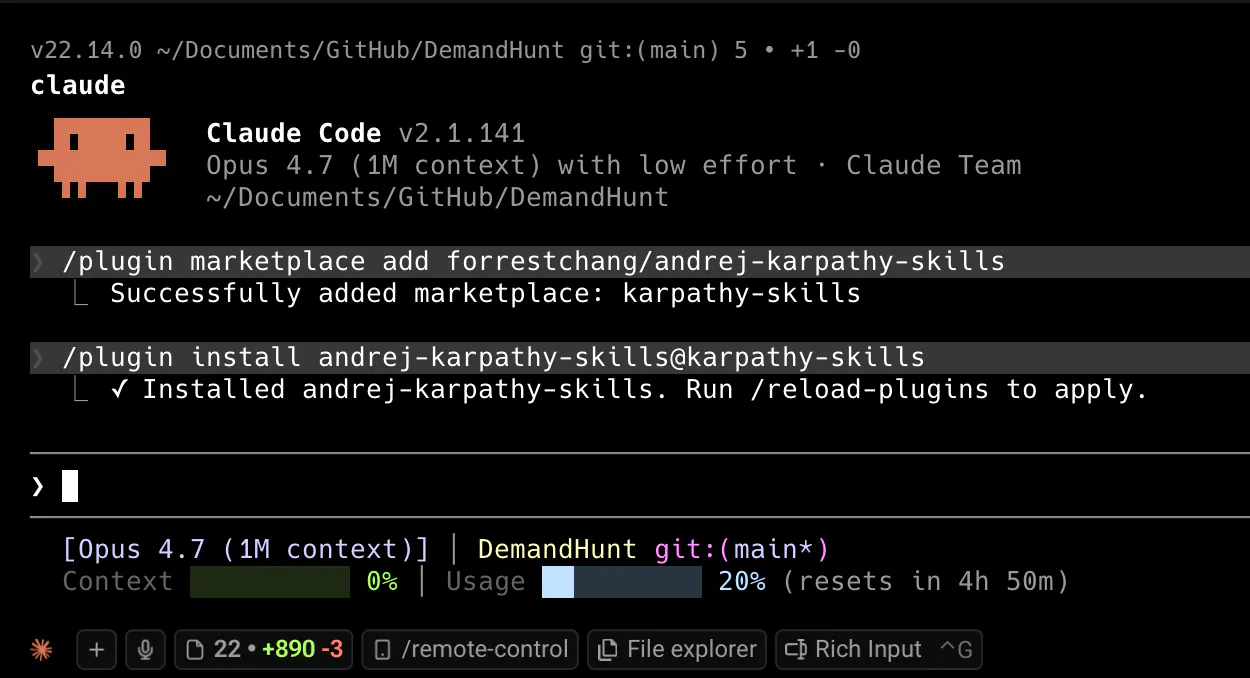The width and height of the screenshot is (1250, 678).
Task: Click the ~/Documents/GitHub/DemandHunt path under header
Action: click(x=437, y=197)
